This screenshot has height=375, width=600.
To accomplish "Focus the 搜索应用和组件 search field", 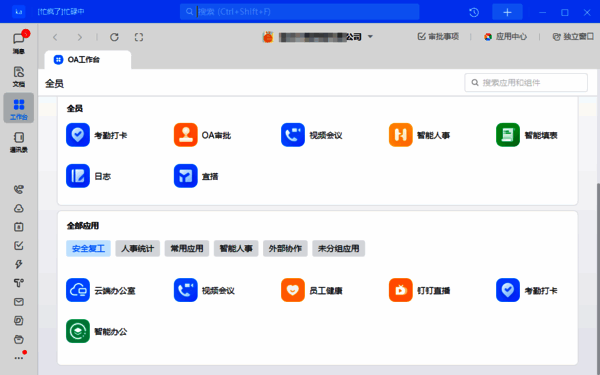I will 526,83.
